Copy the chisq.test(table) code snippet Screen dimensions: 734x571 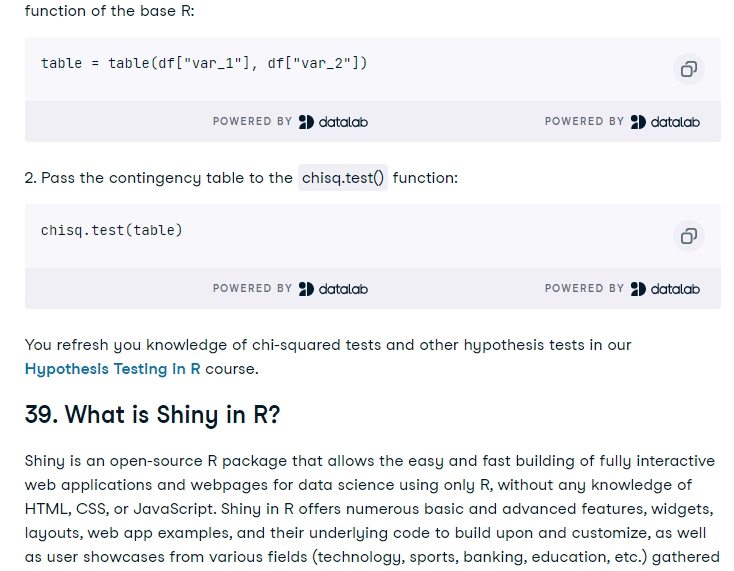pyautogui.click(x=689, y=236)
